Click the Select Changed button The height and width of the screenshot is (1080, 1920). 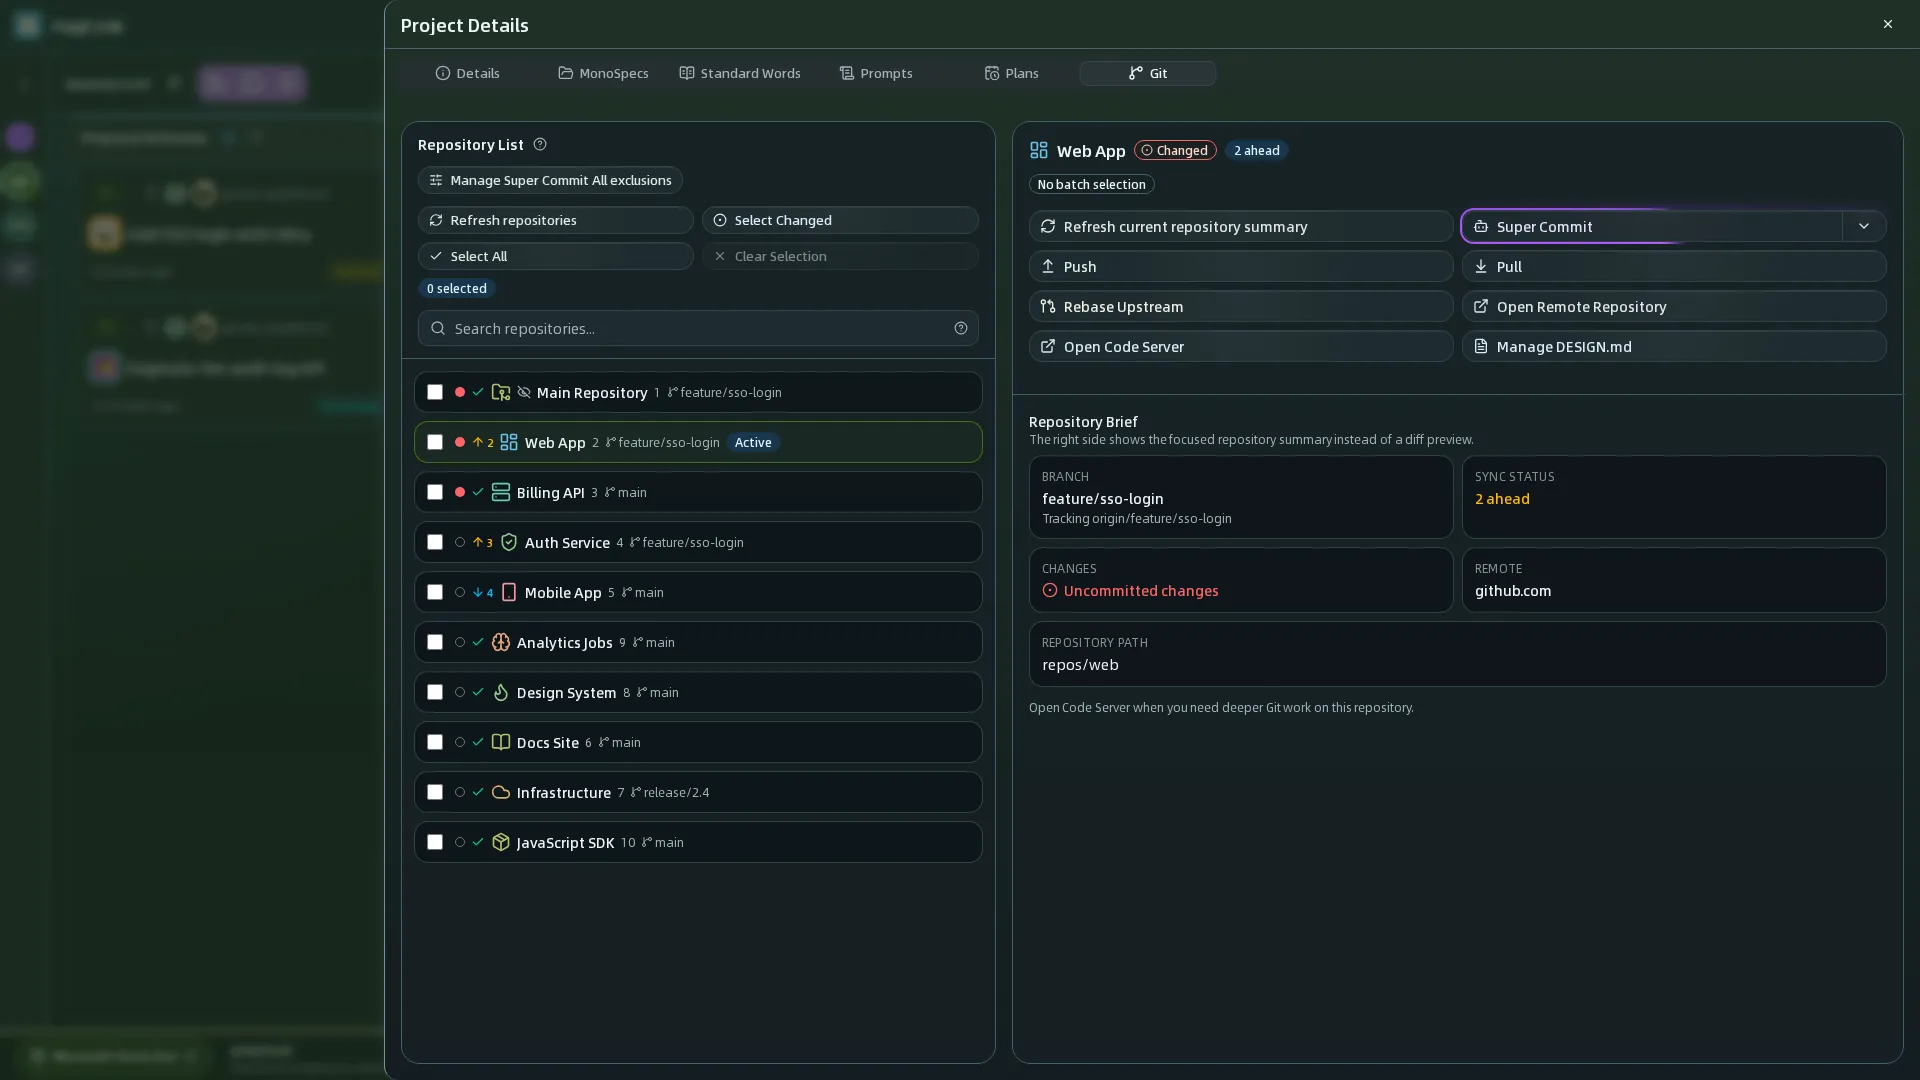840,221
